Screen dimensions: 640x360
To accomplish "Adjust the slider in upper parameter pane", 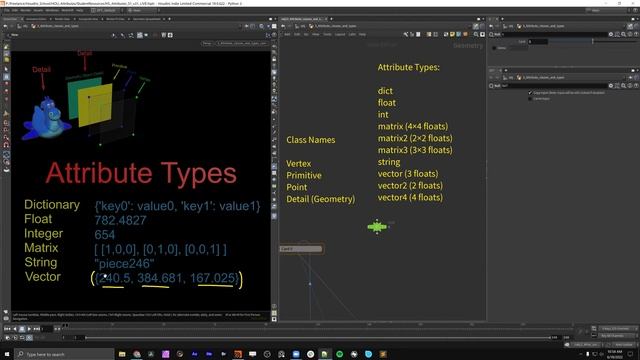I will 592,42.
